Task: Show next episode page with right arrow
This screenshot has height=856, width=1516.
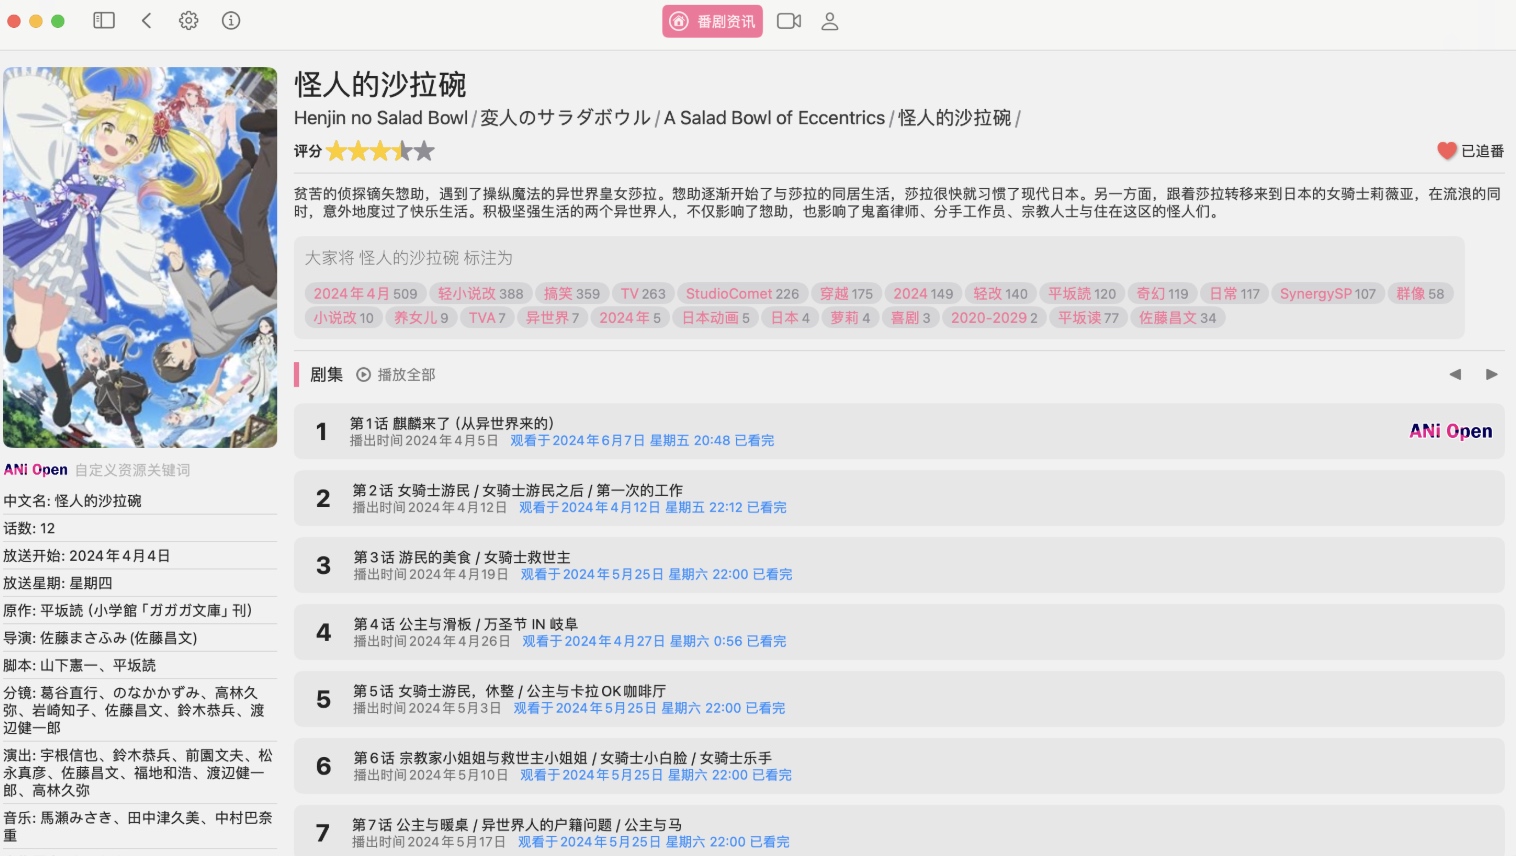Action: (x=1491, y=374)
